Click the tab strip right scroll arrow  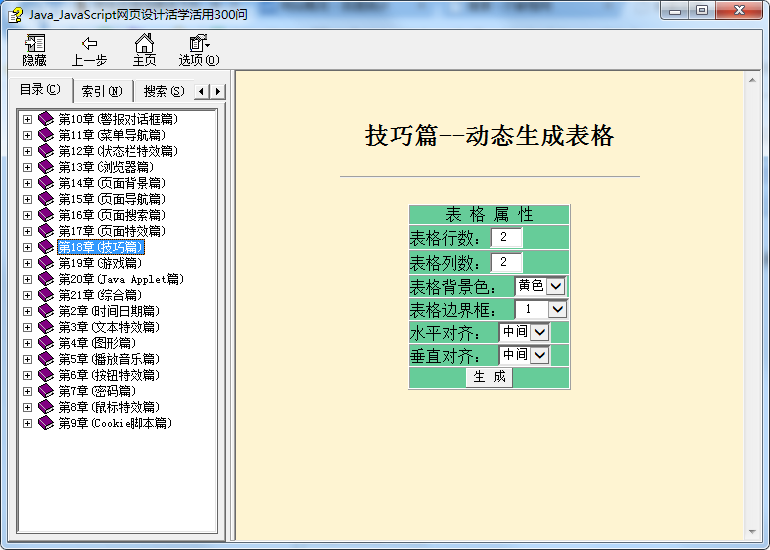point(217,92)
